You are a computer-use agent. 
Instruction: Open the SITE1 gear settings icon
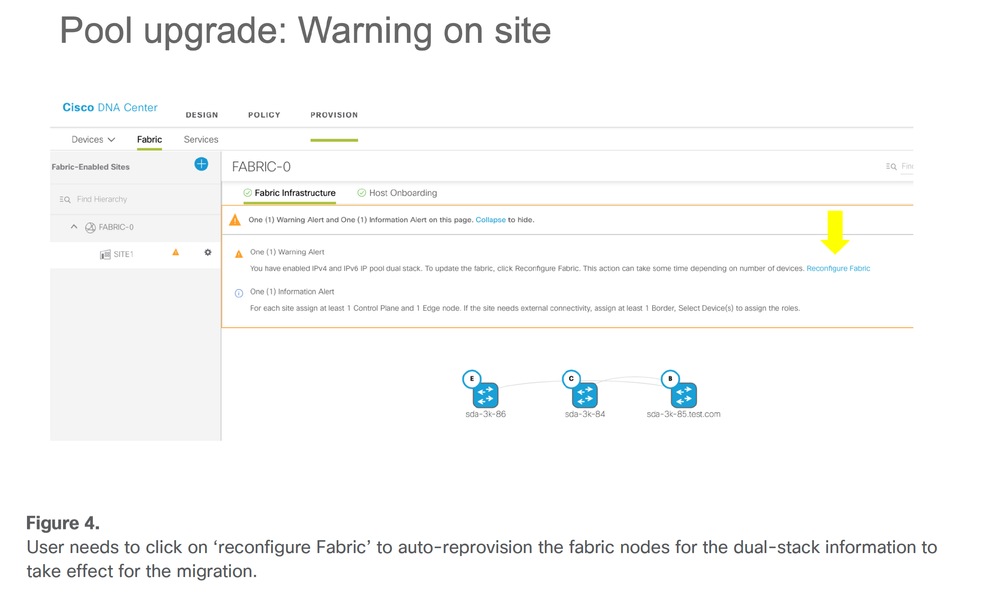(208, 253)
